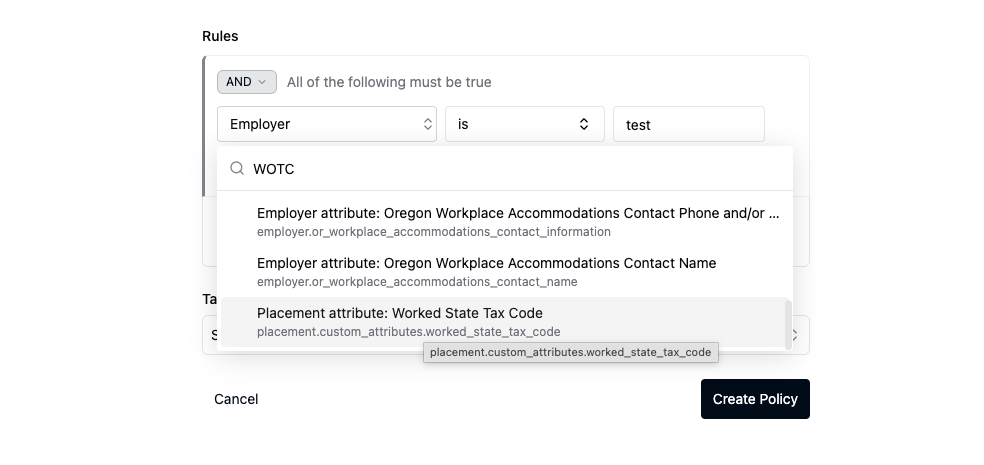Open the 'is' comparison dropdown
This screenshot has height=465, width=984.
[525, 124]
